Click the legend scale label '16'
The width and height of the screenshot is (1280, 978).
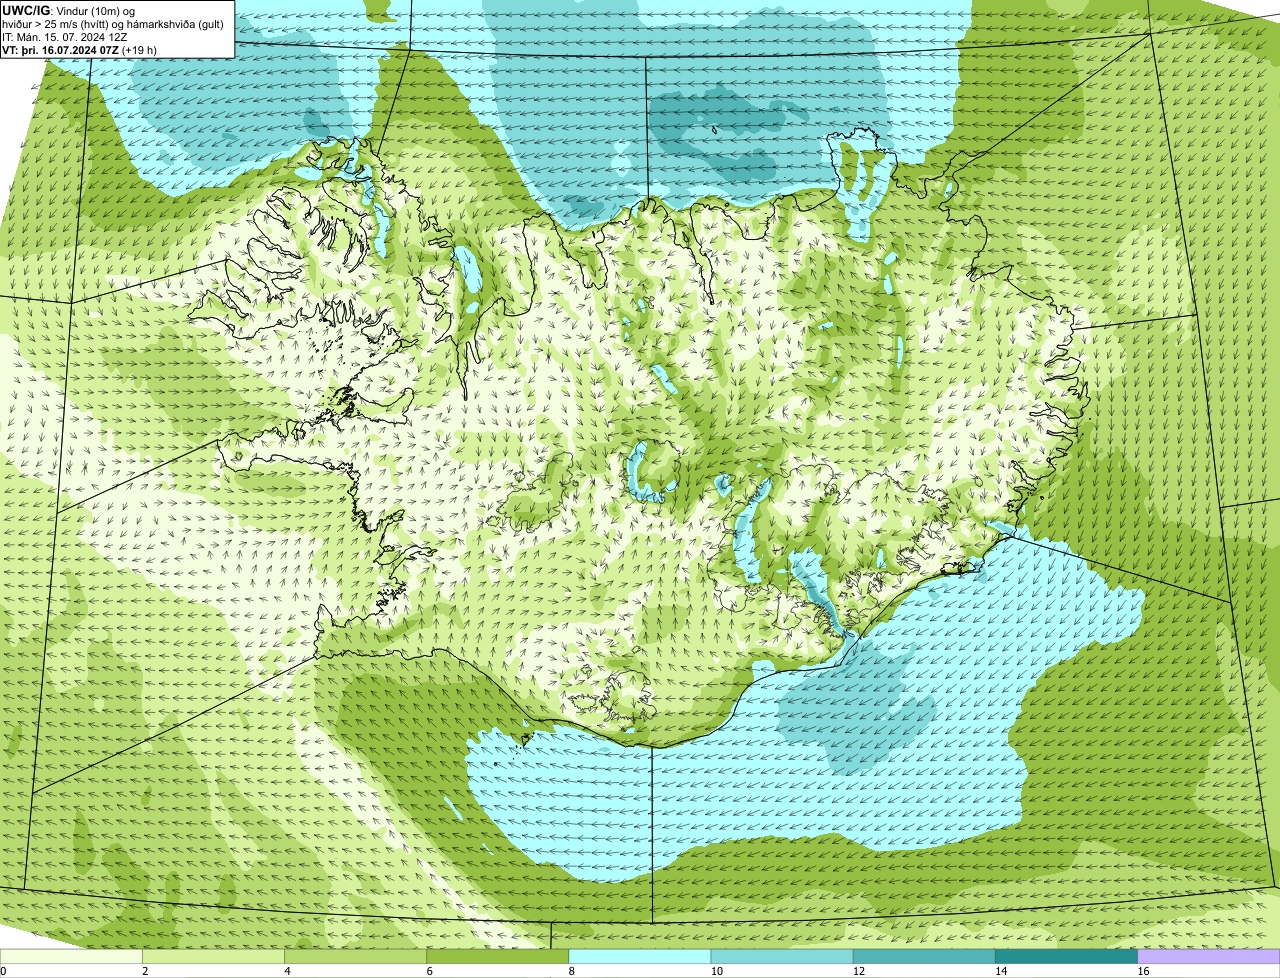(x=1143, y=971)
